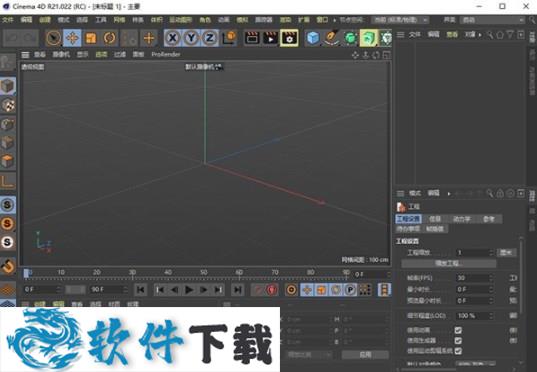Click the viewport maximize toggle icon

point(387,55)
